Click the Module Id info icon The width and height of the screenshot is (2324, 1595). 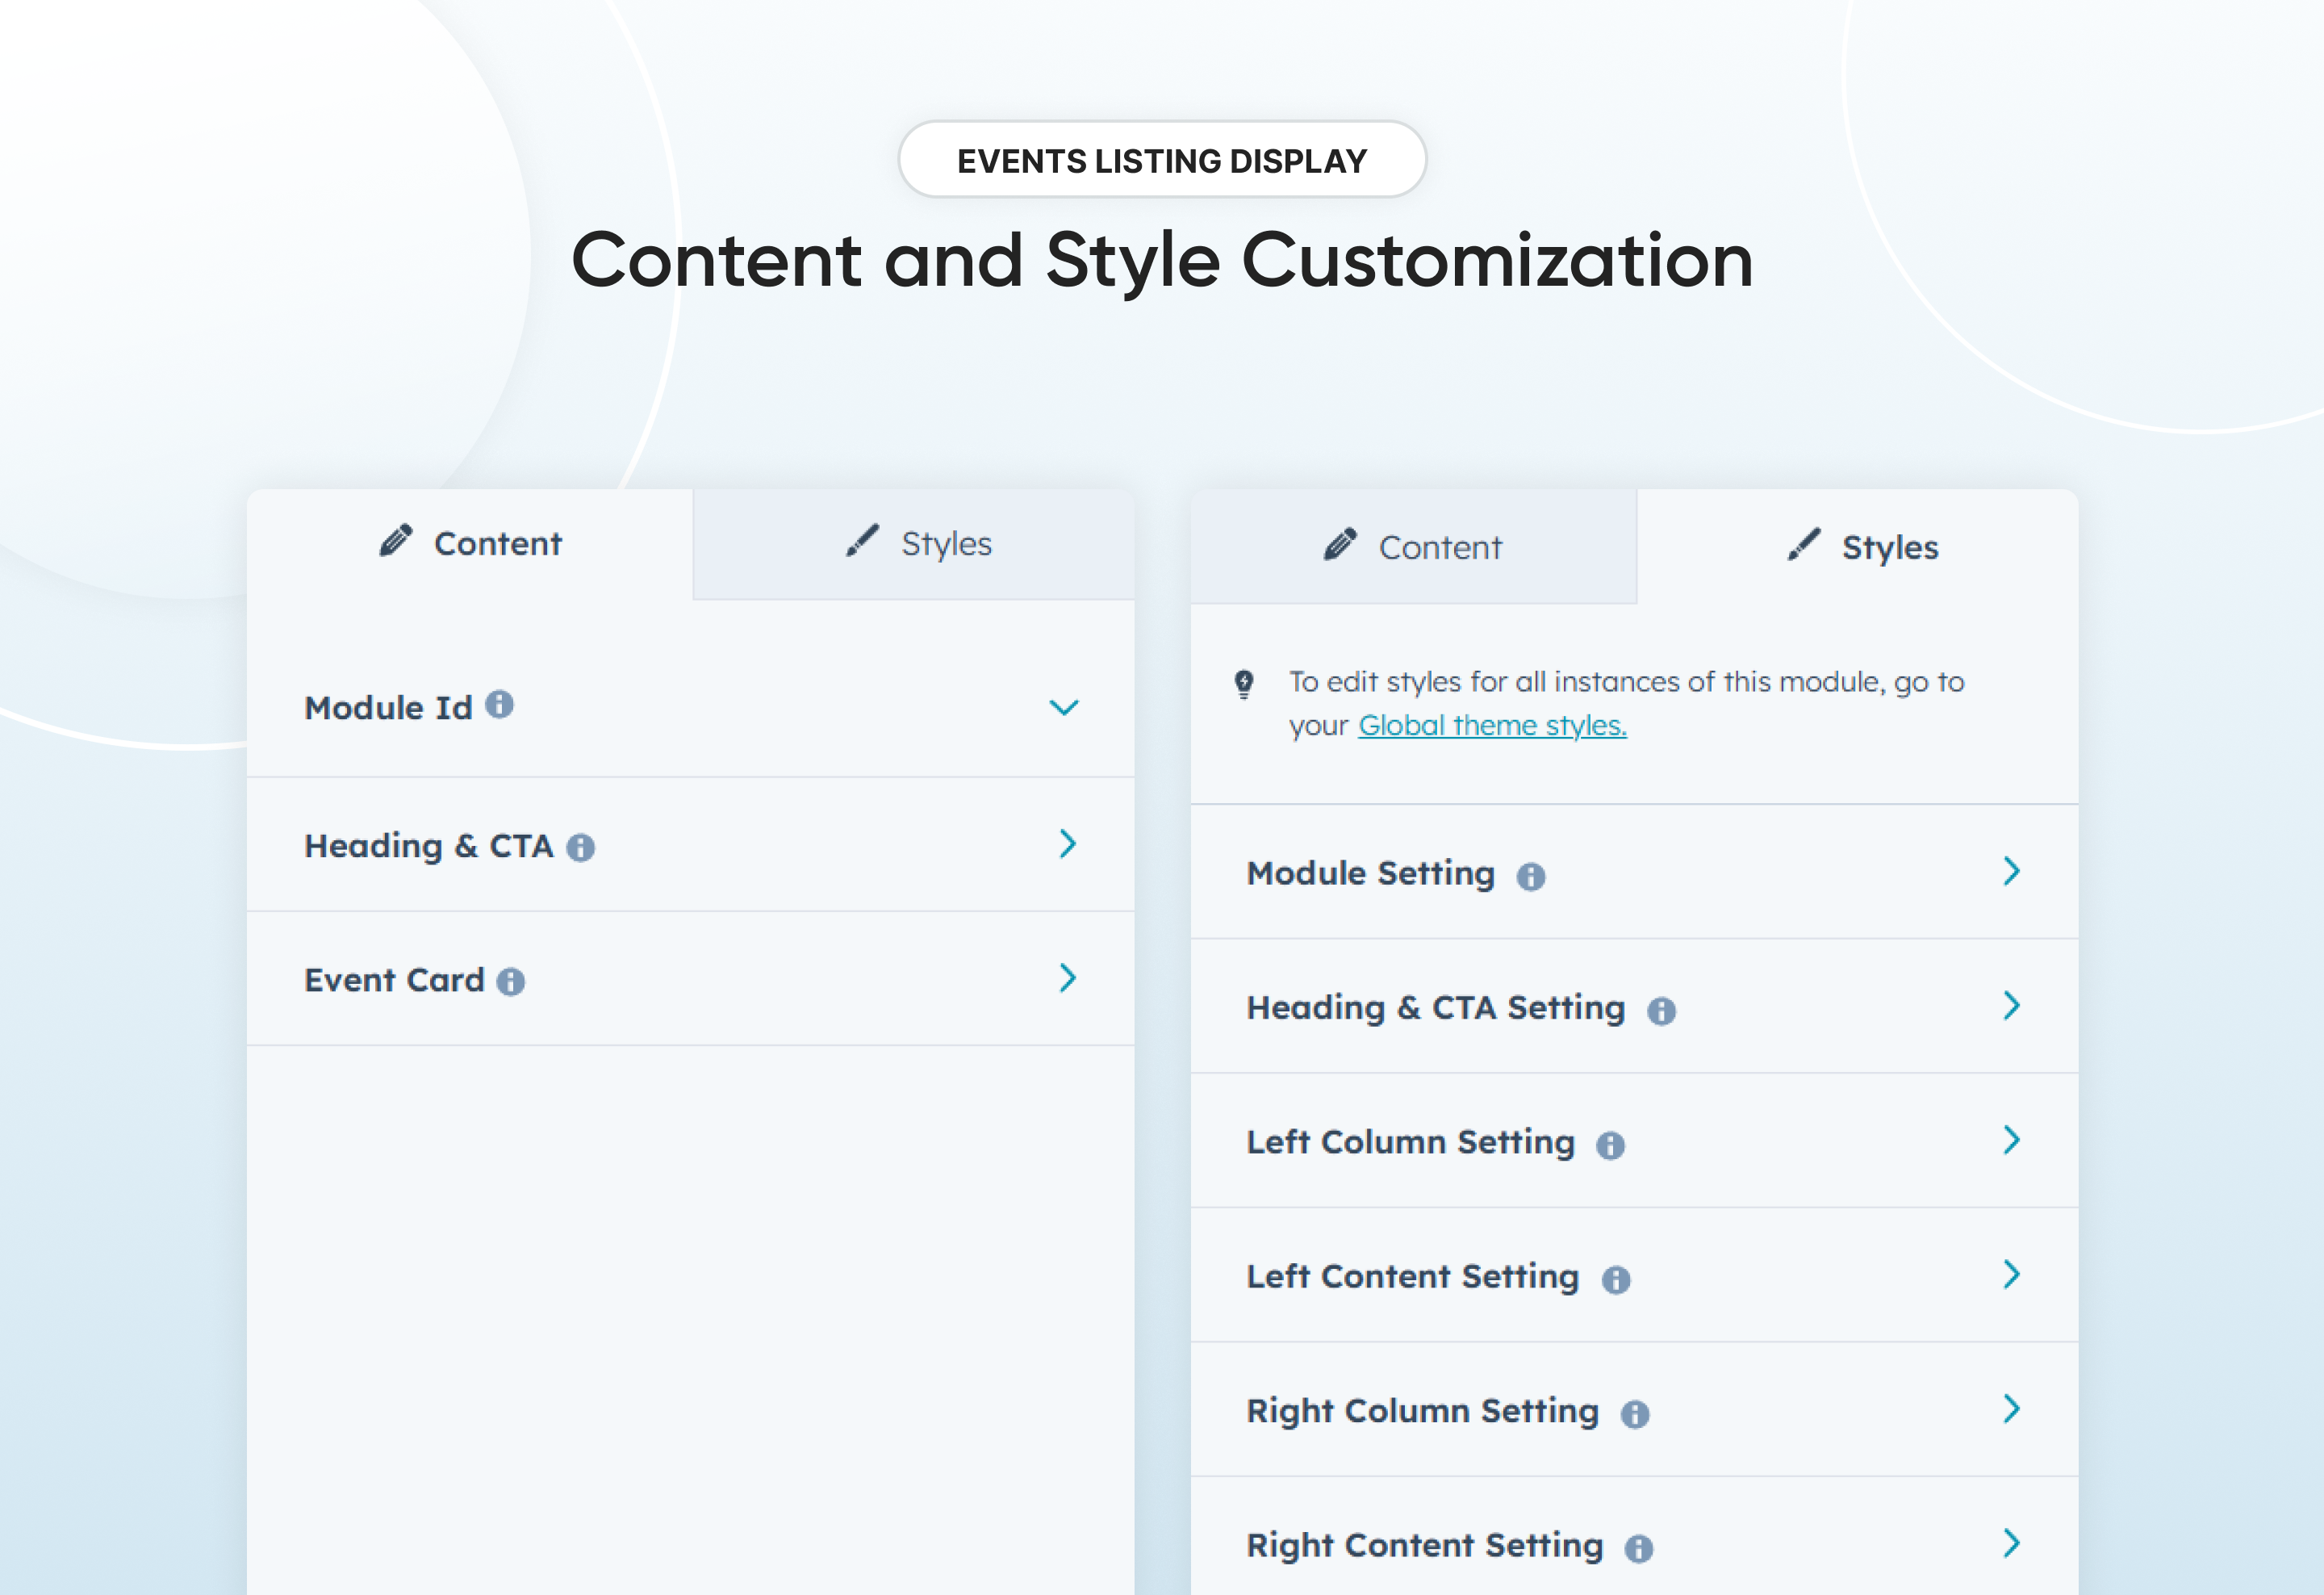(500, 705)
